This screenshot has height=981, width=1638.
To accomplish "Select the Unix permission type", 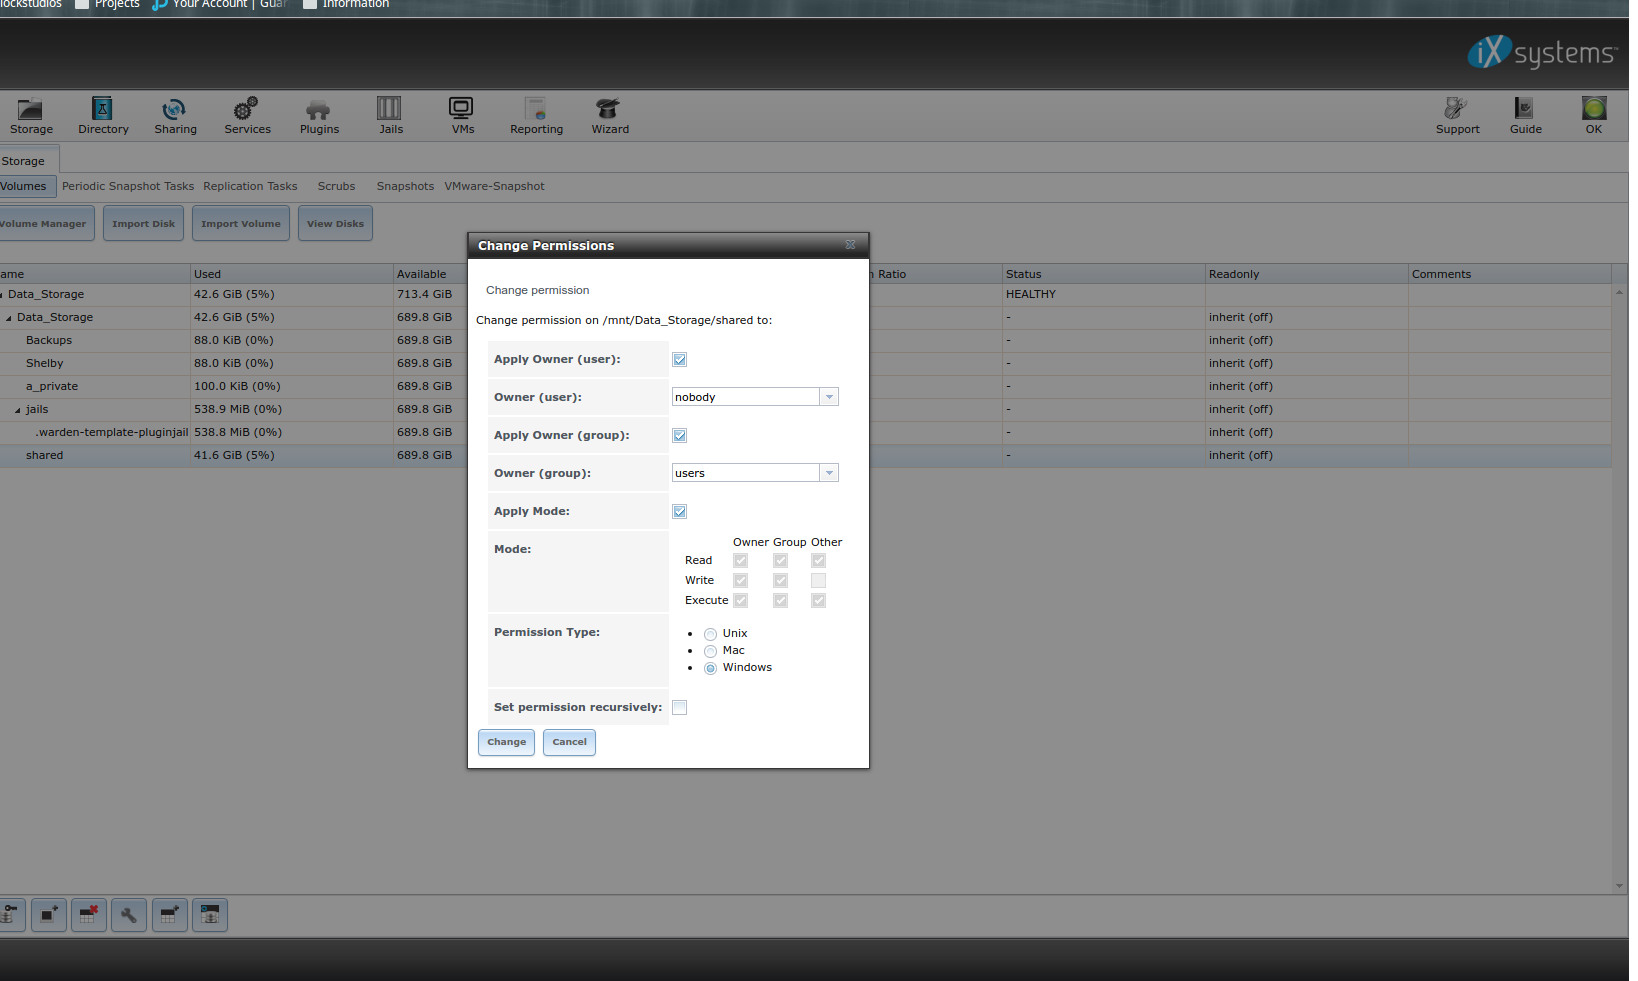I will click(710, 634).
